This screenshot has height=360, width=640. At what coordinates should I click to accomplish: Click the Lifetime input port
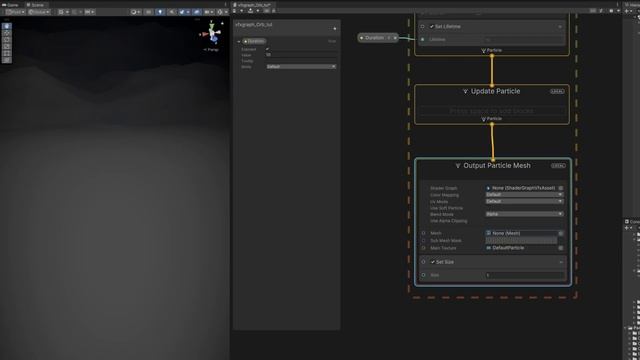coord(422,40)
